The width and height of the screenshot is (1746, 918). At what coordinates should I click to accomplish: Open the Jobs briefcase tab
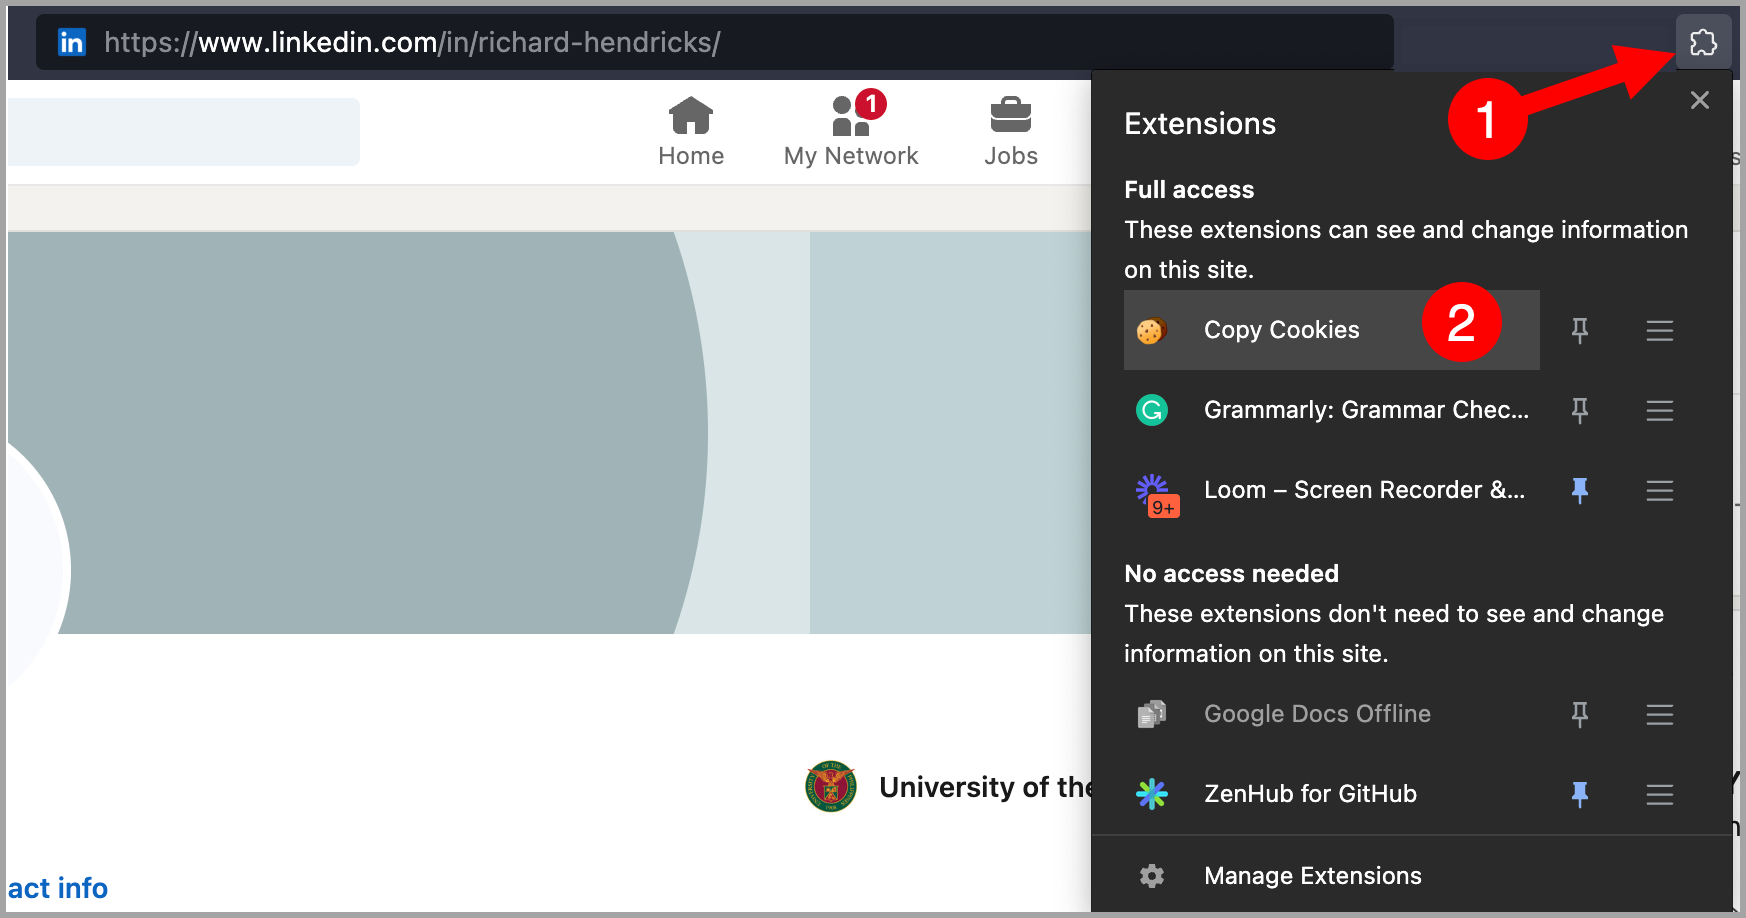1011,132
